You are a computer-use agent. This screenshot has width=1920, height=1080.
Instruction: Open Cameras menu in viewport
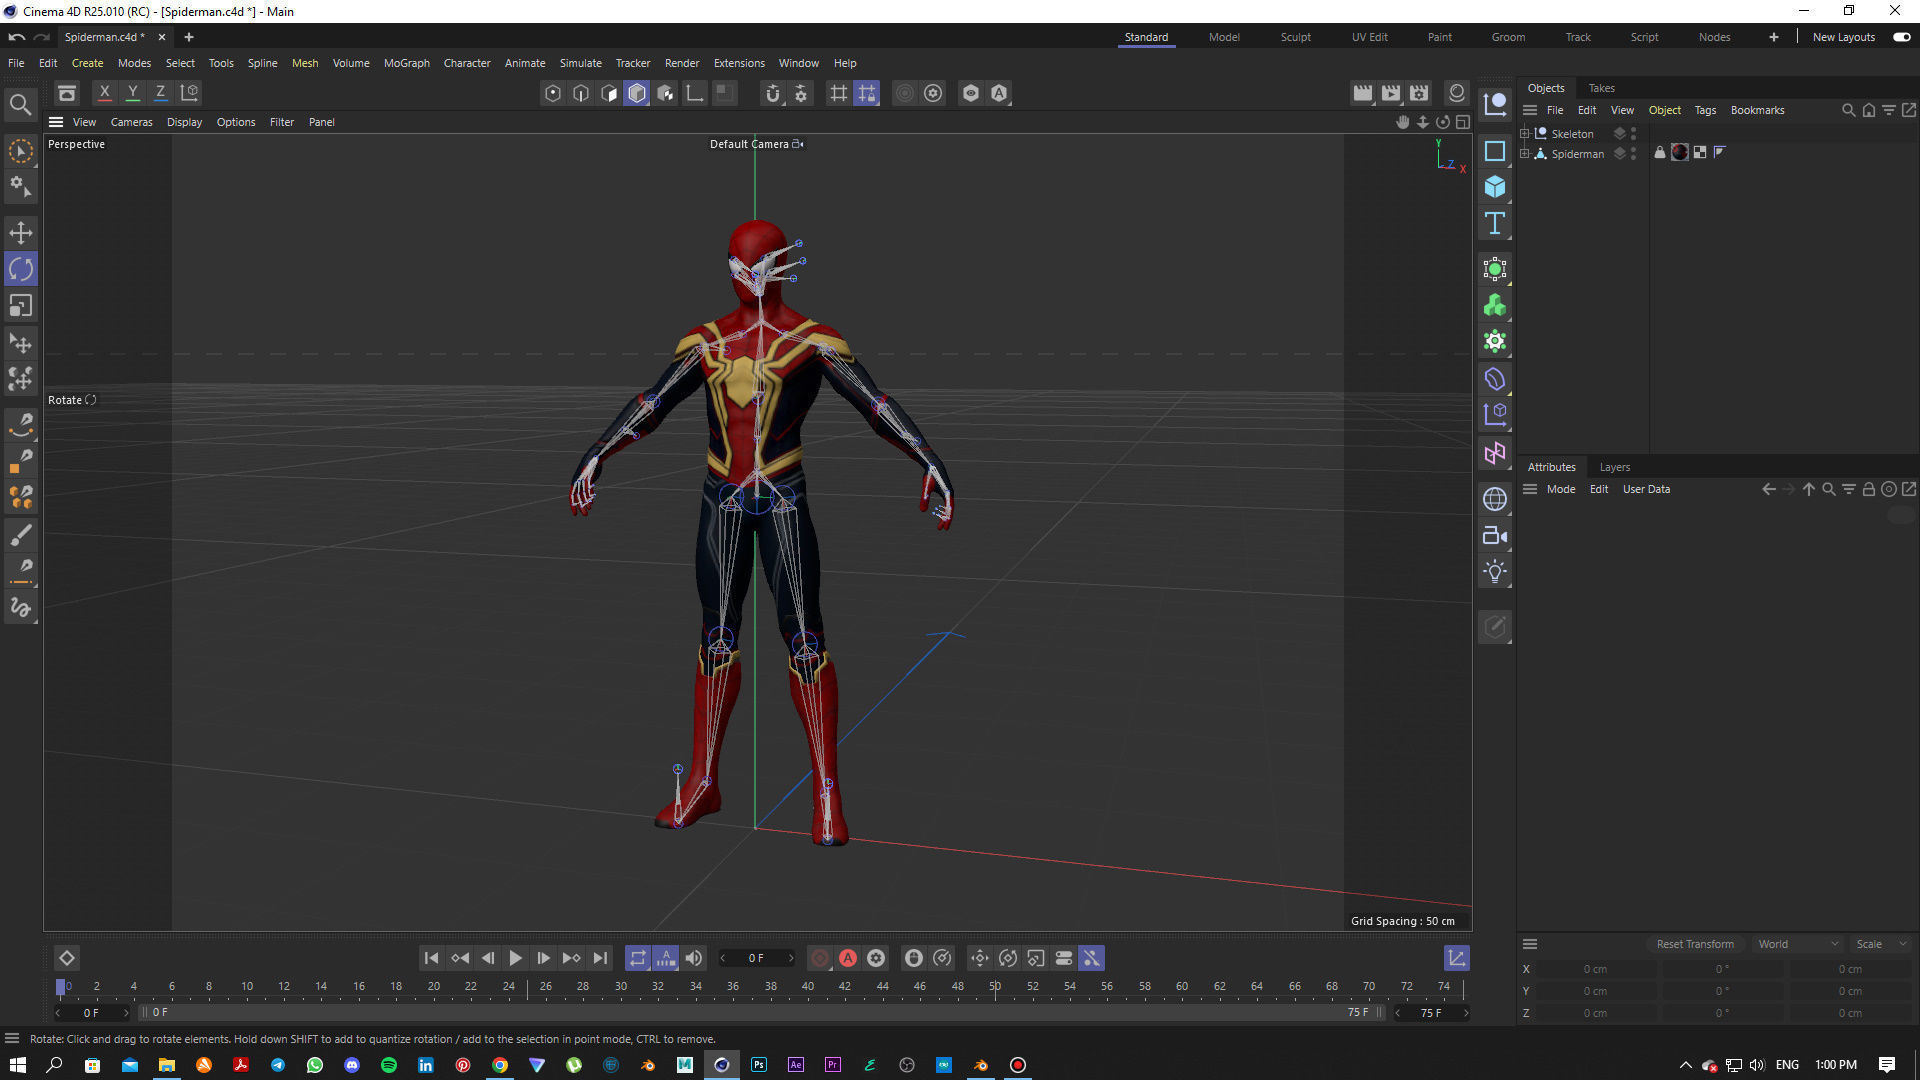[132, 122]
